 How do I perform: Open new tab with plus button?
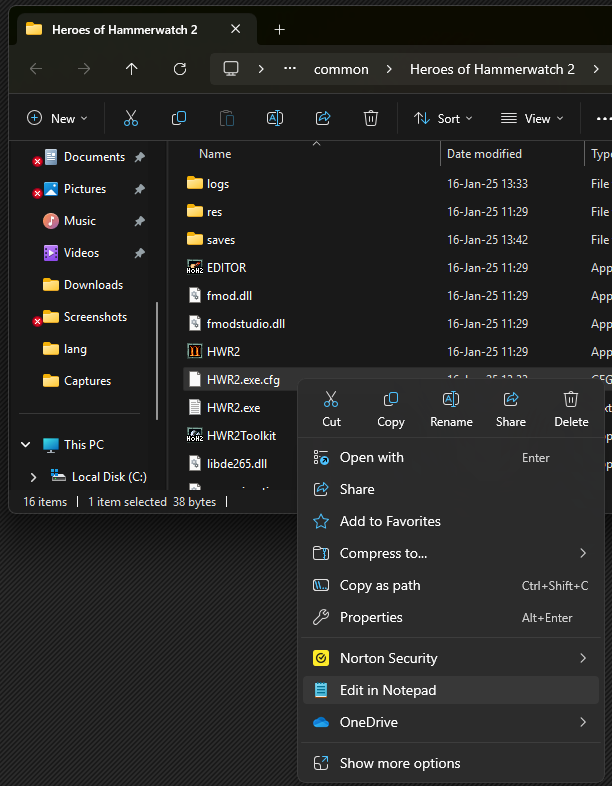pos(279,30)
